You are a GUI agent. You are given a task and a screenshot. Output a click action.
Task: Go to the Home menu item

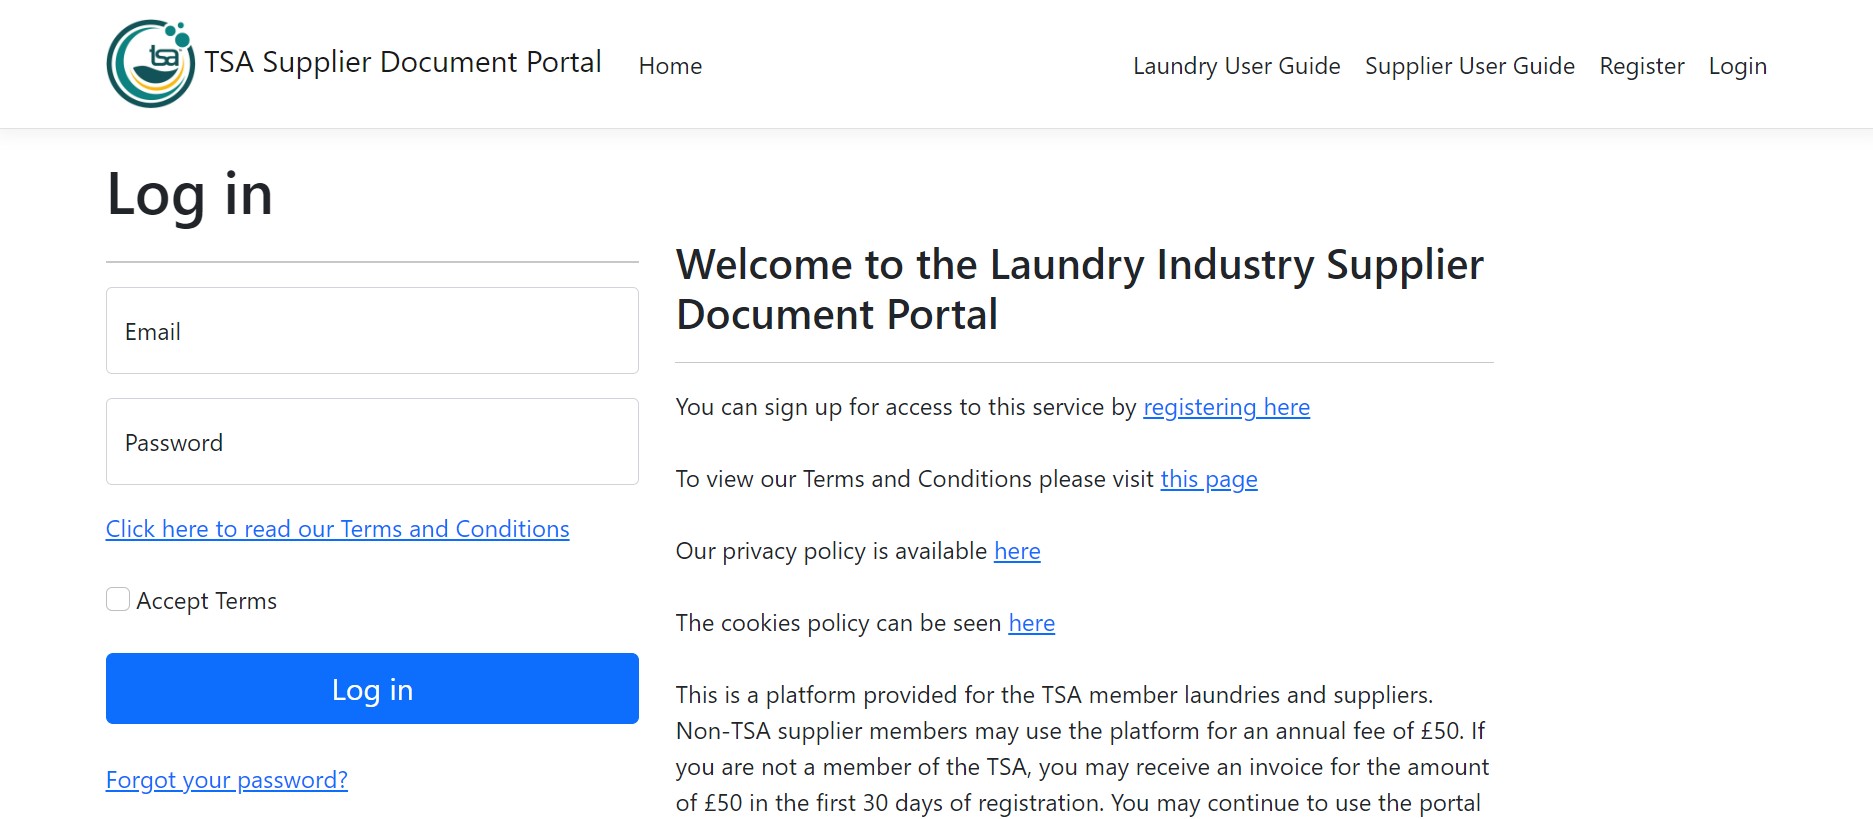(x=670, y=66)
